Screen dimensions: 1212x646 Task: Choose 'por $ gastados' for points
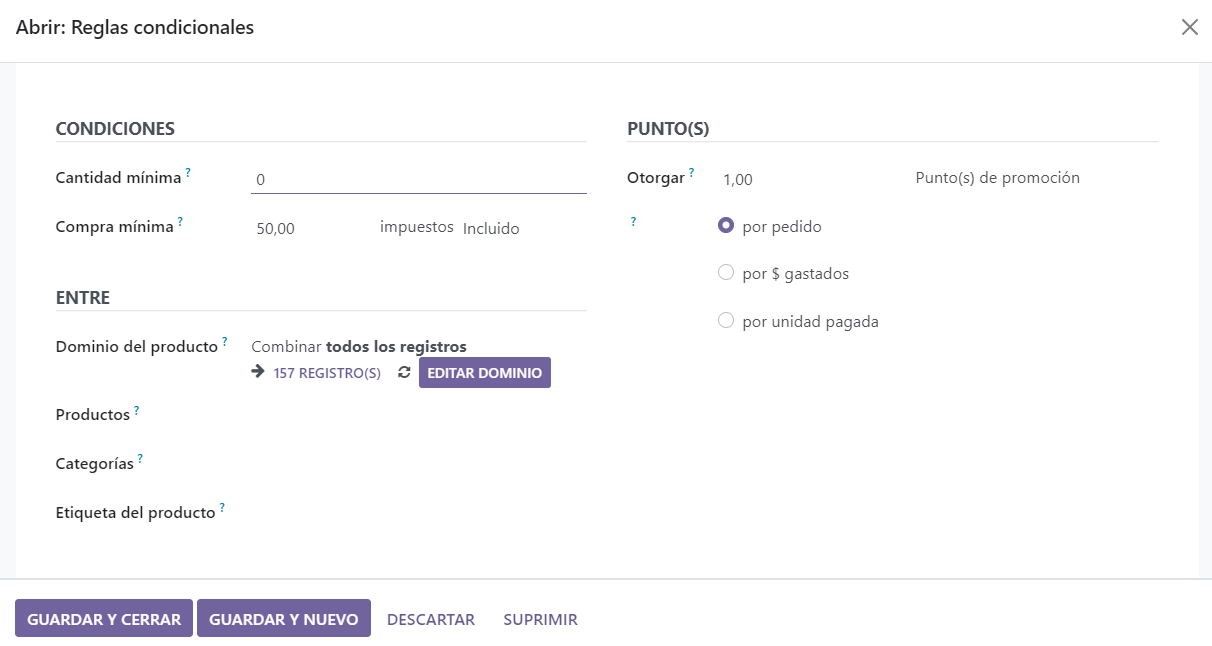(x=726, y=272)
